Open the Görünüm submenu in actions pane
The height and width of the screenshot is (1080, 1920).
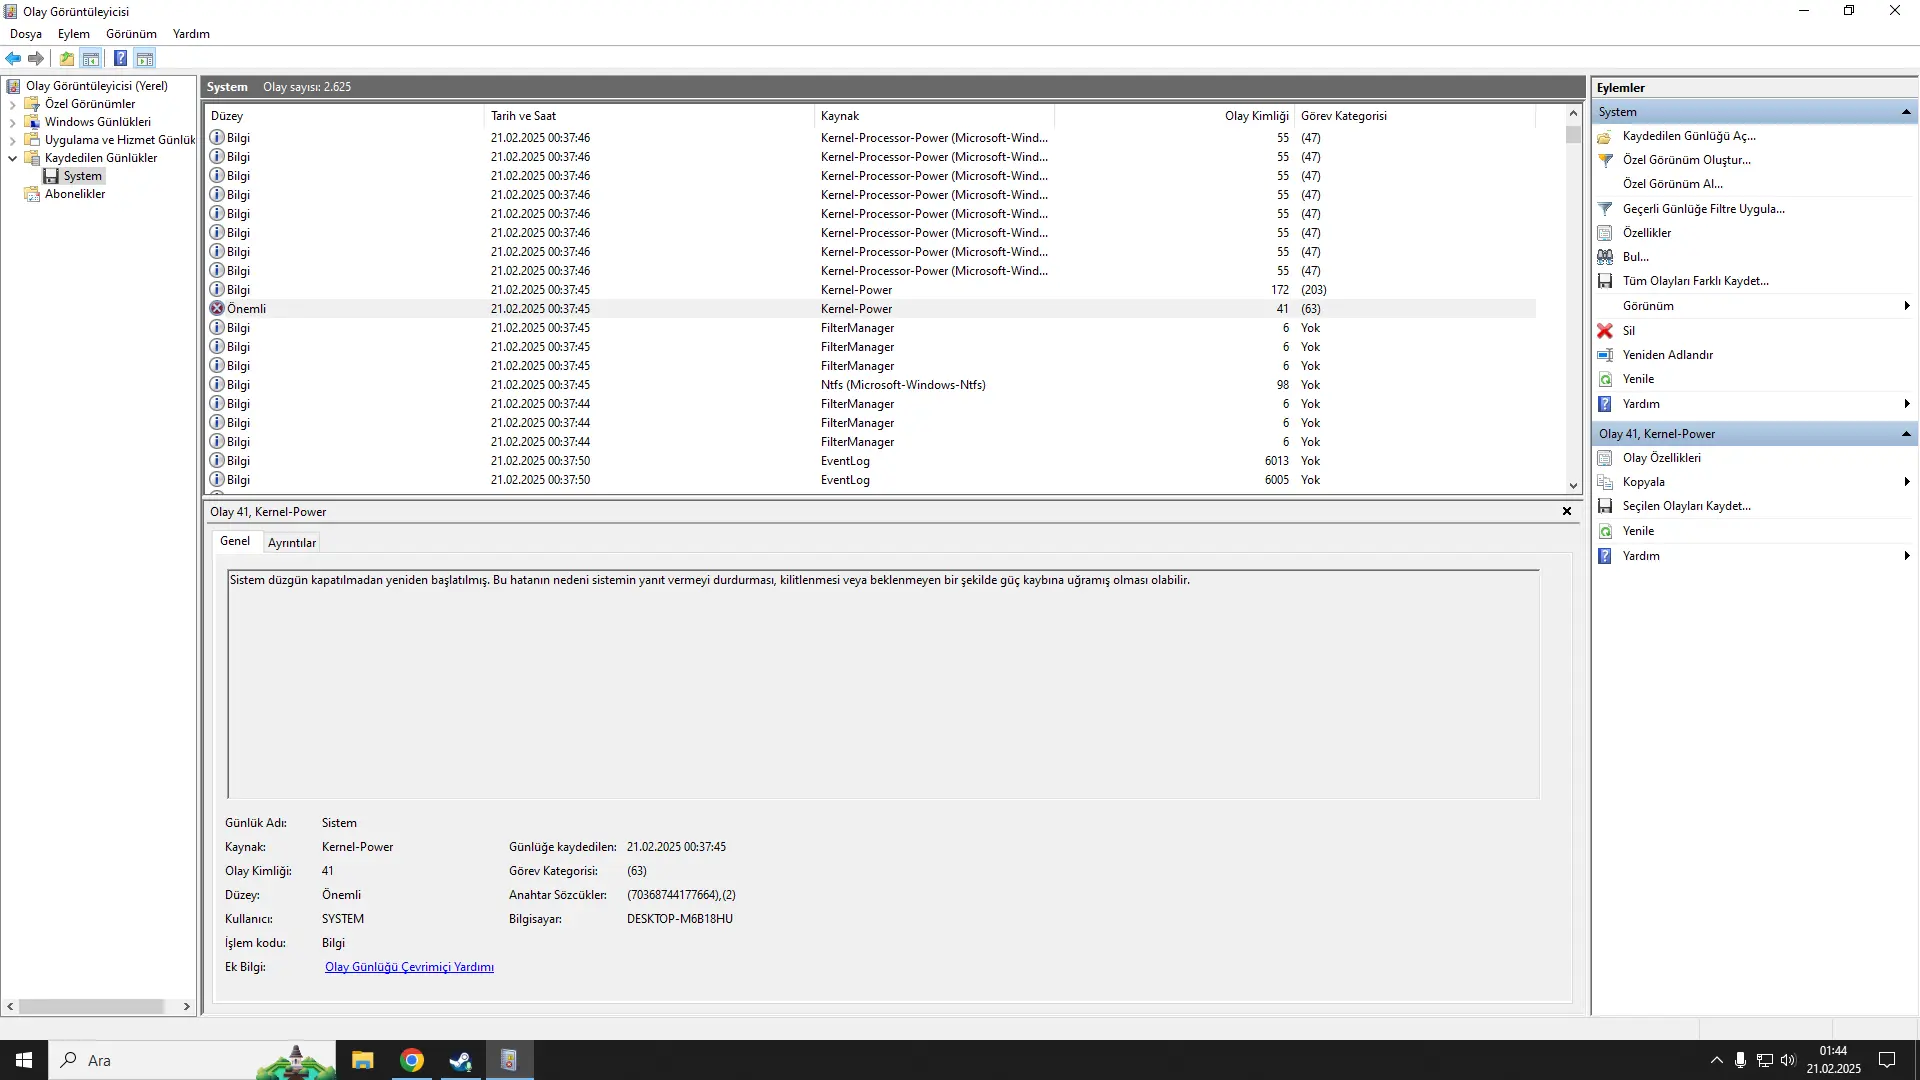1756,306
